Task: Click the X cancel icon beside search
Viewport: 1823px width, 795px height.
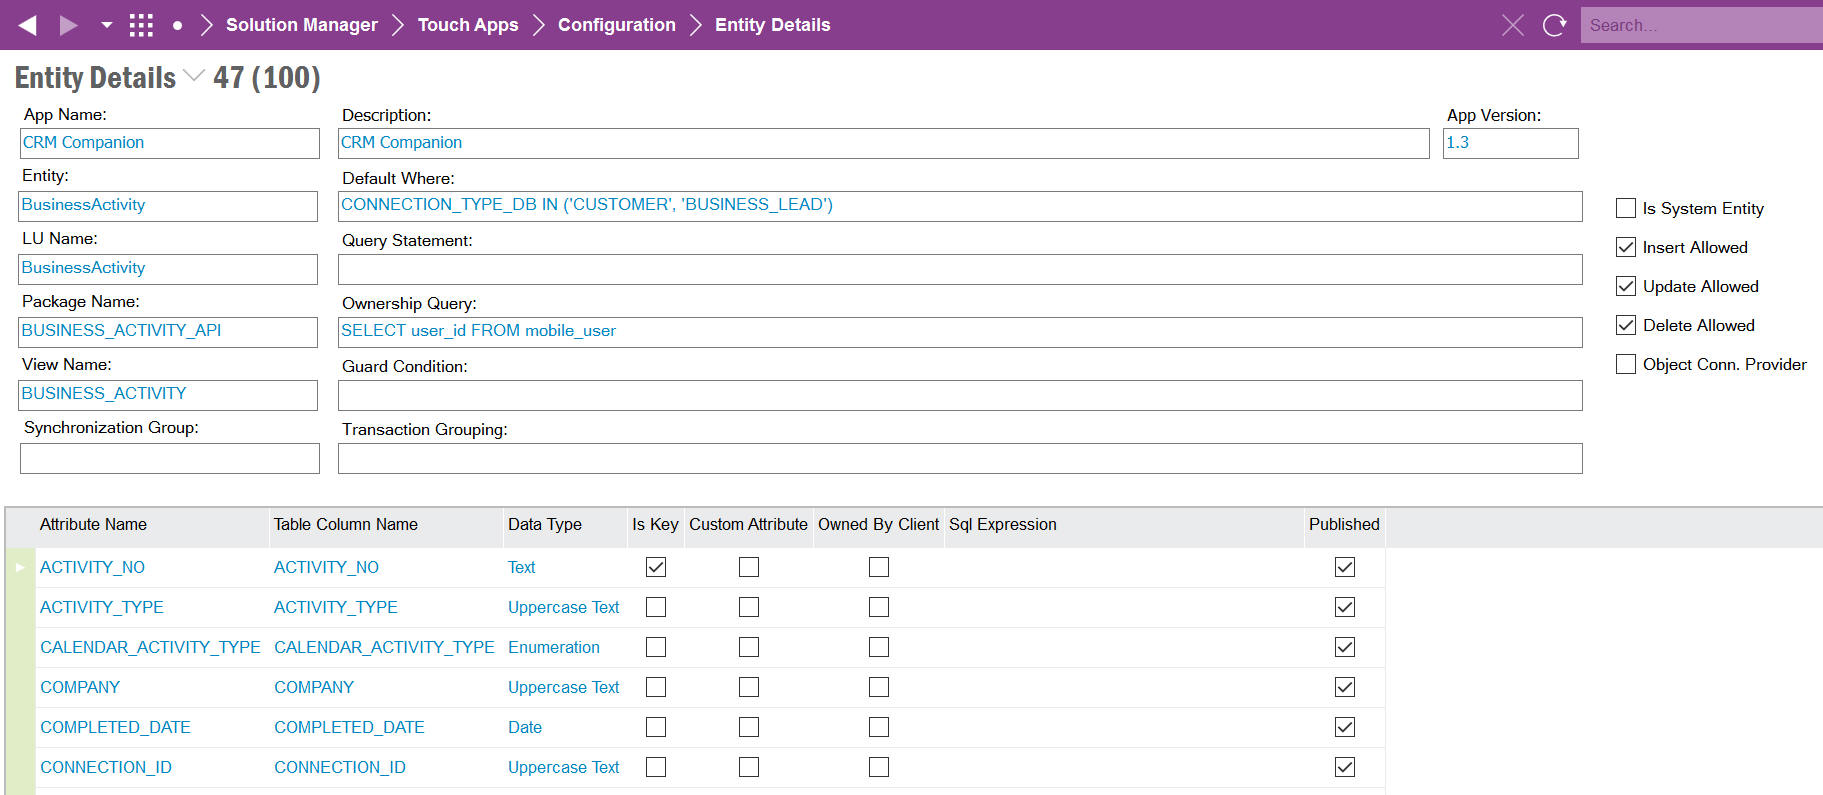Action: [x=1512, y=25]
